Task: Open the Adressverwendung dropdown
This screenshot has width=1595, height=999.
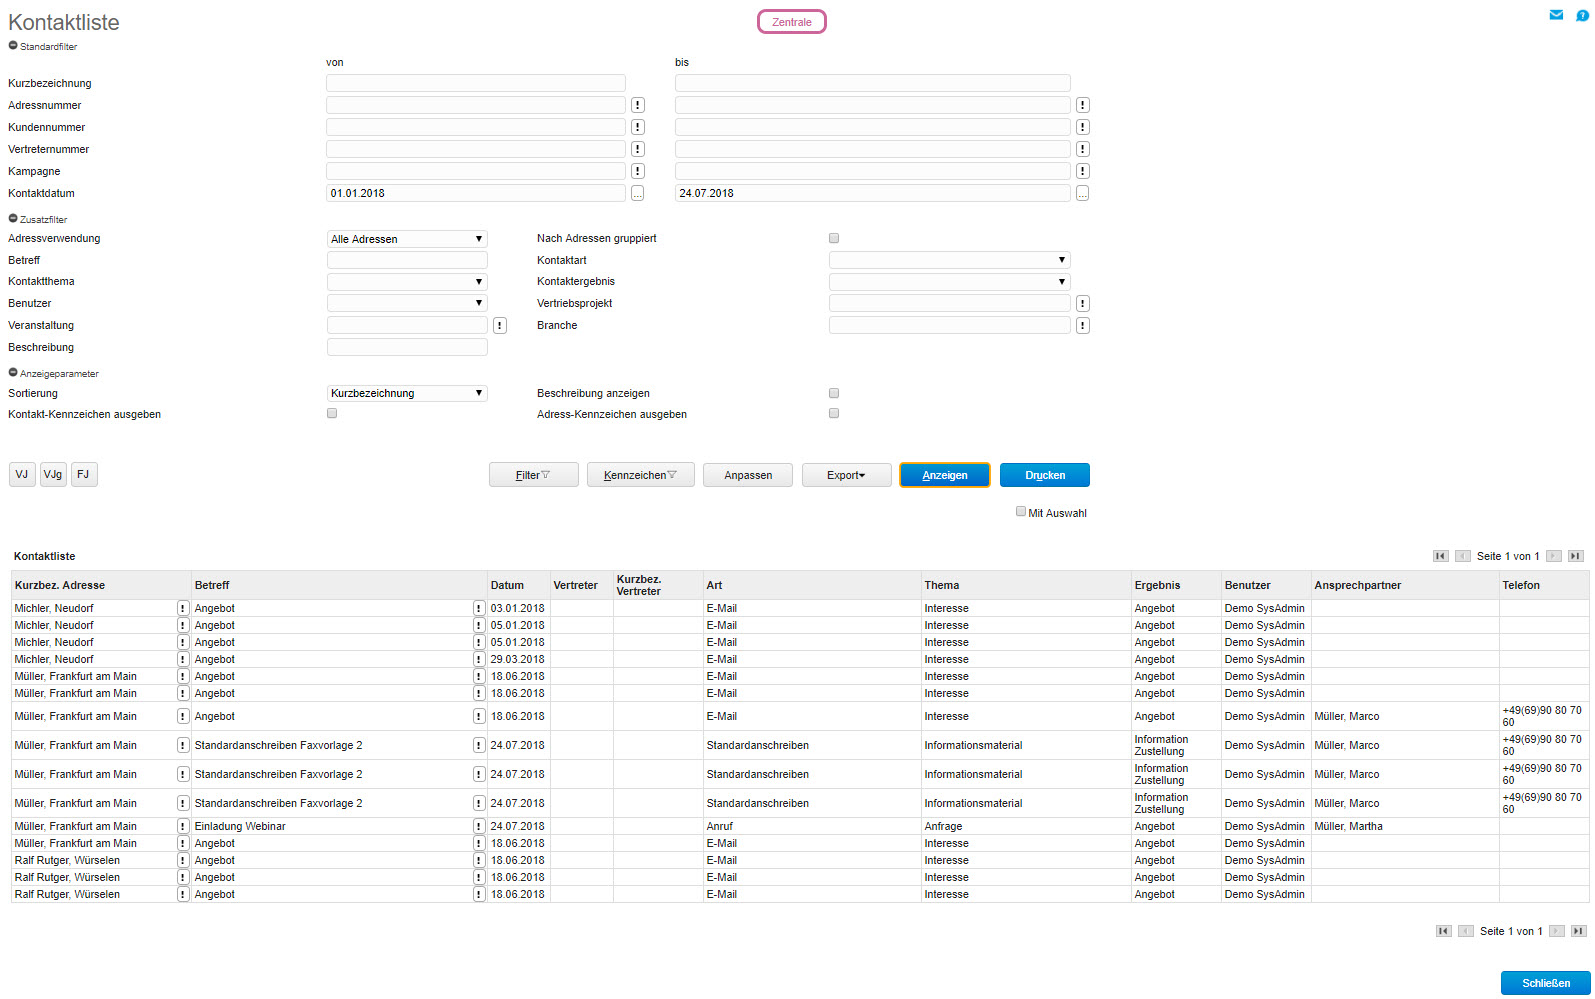Action: click(407, 239)
